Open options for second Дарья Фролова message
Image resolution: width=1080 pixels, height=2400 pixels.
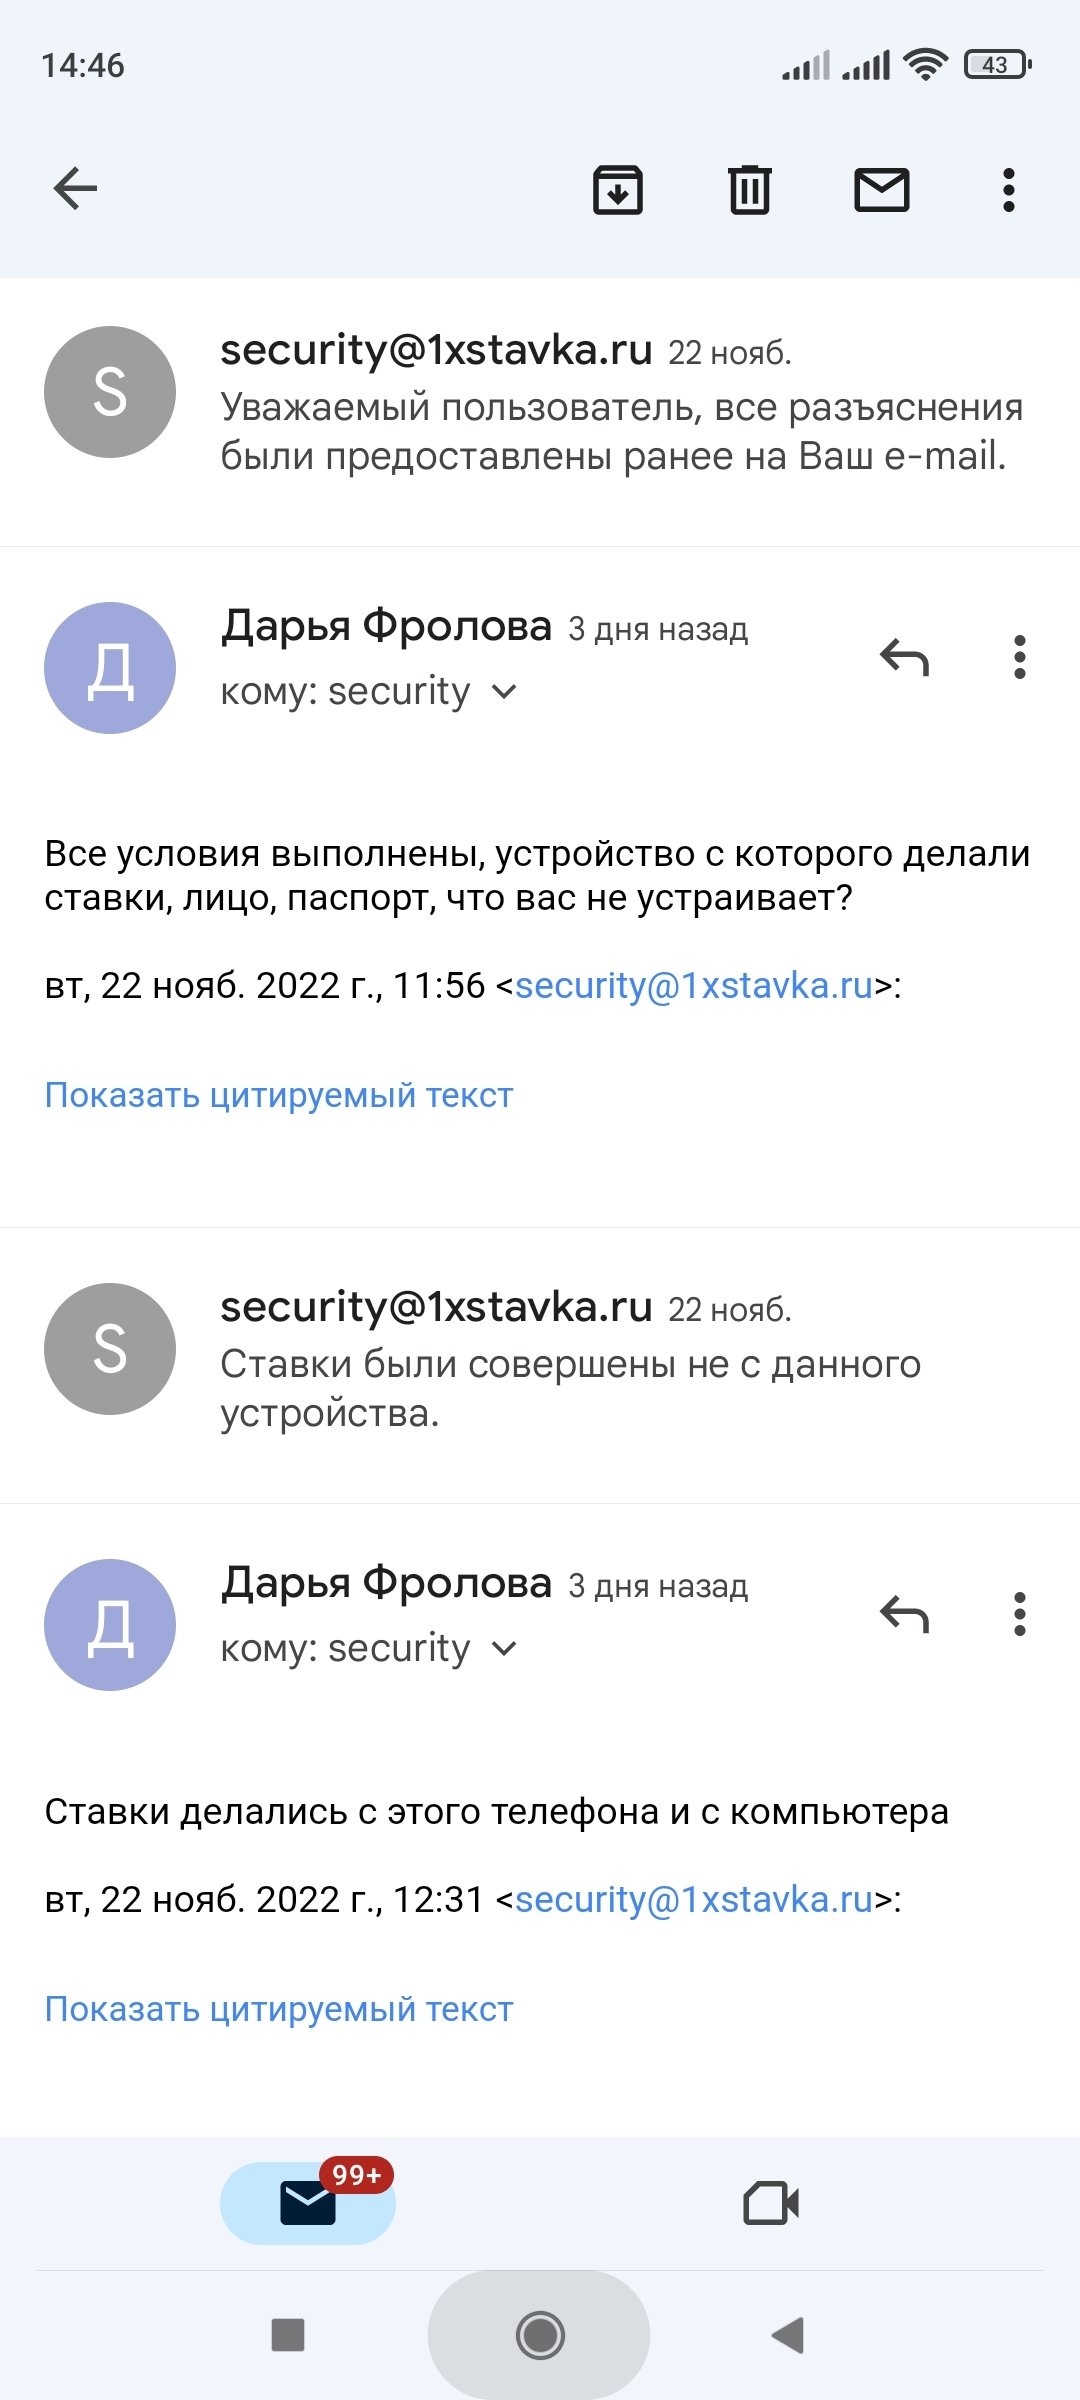tap(1019, 1615)
